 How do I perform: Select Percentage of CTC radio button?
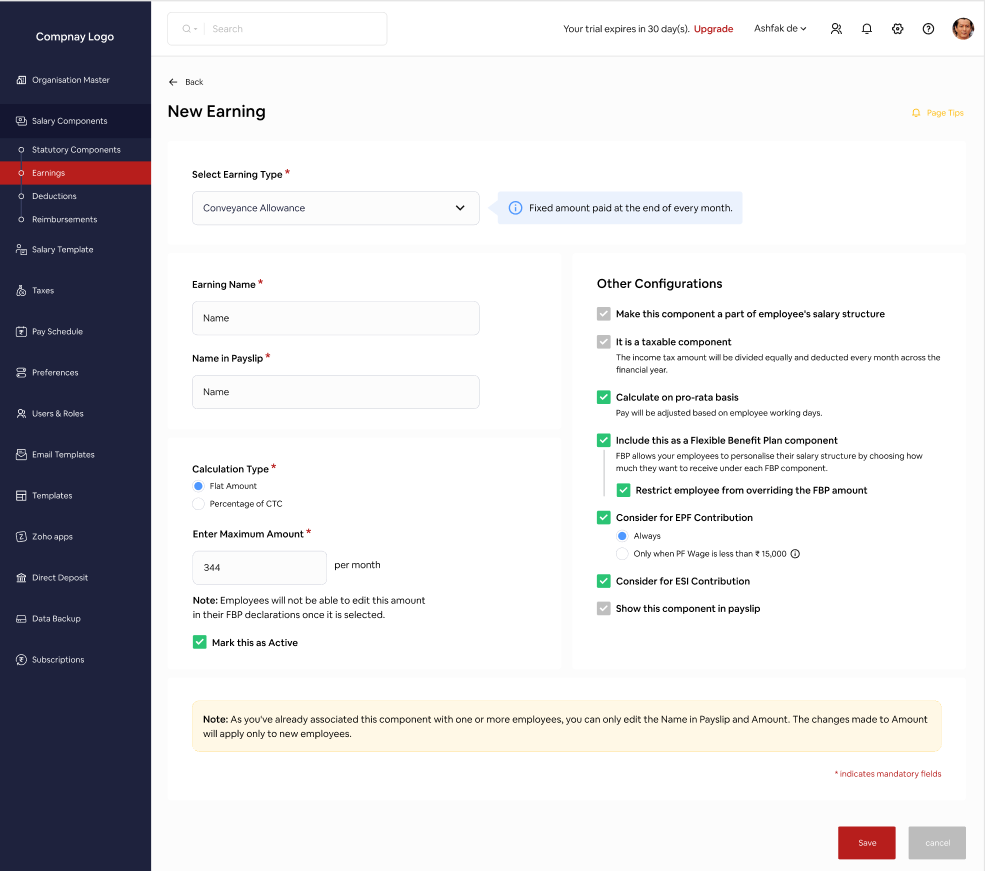[x=198, y=504]
